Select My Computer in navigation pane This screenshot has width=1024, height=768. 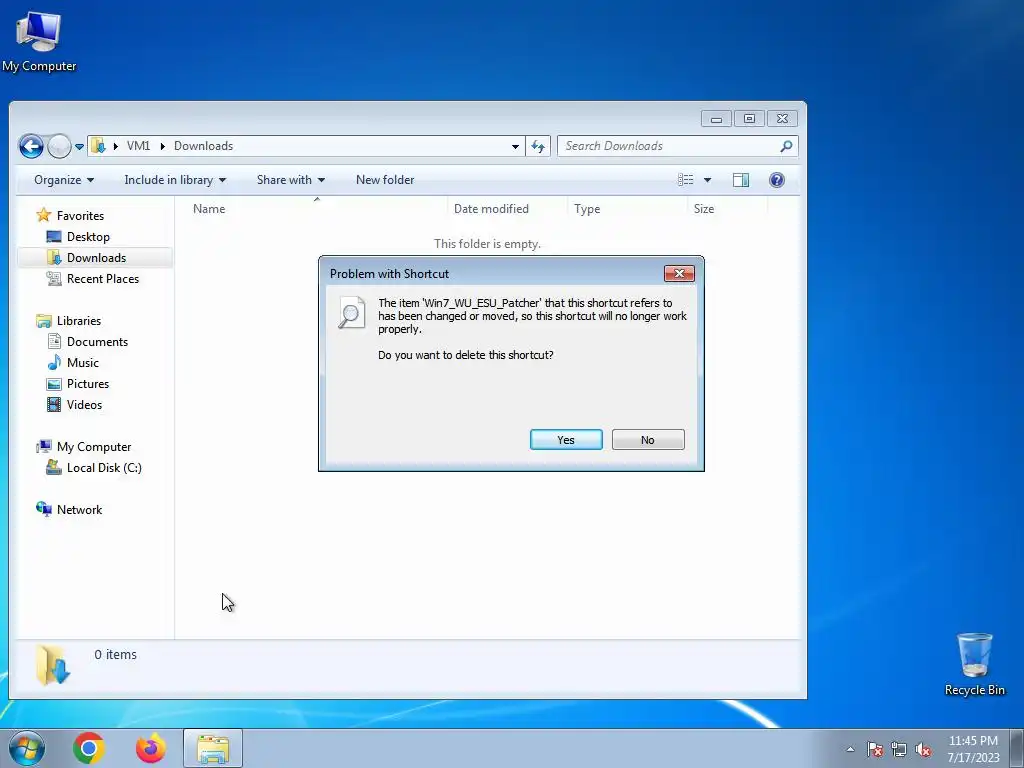tap(93, 447)
